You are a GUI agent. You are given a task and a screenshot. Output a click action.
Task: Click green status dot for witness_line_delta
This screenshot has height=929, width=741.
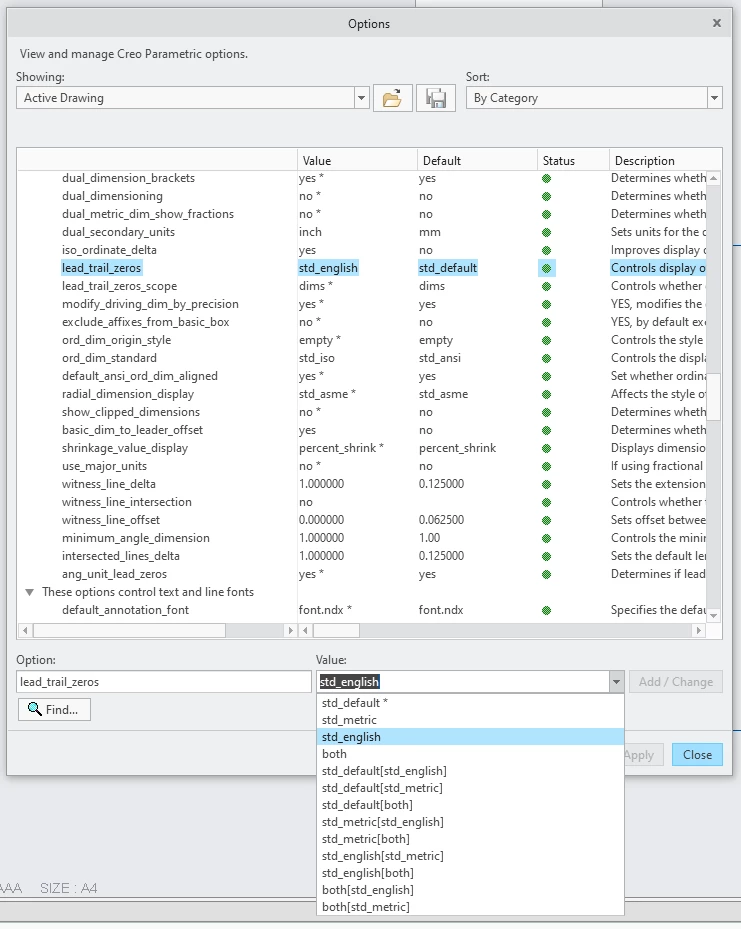click(546, 484)
